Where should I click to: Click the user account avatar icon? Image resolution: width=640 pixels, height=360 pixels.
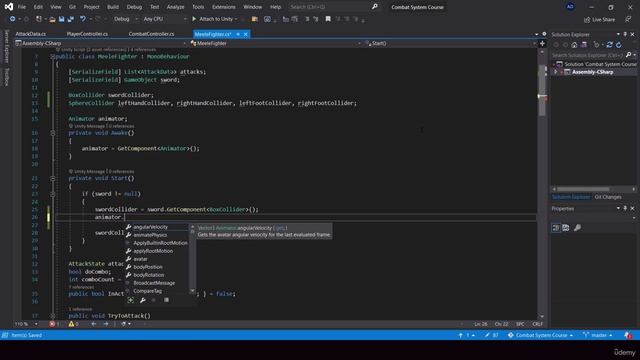click(570, 7)
